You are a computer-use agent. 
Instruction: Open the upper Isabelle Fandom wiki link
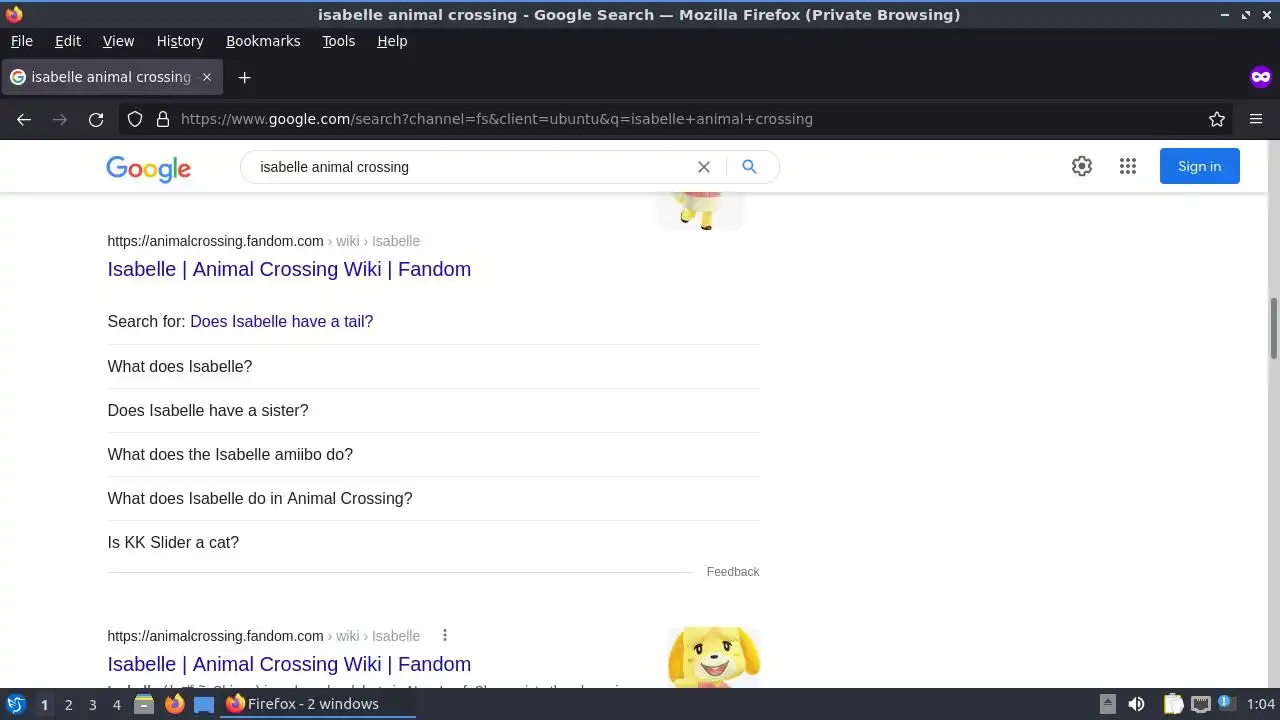click(x=289, y=269)
